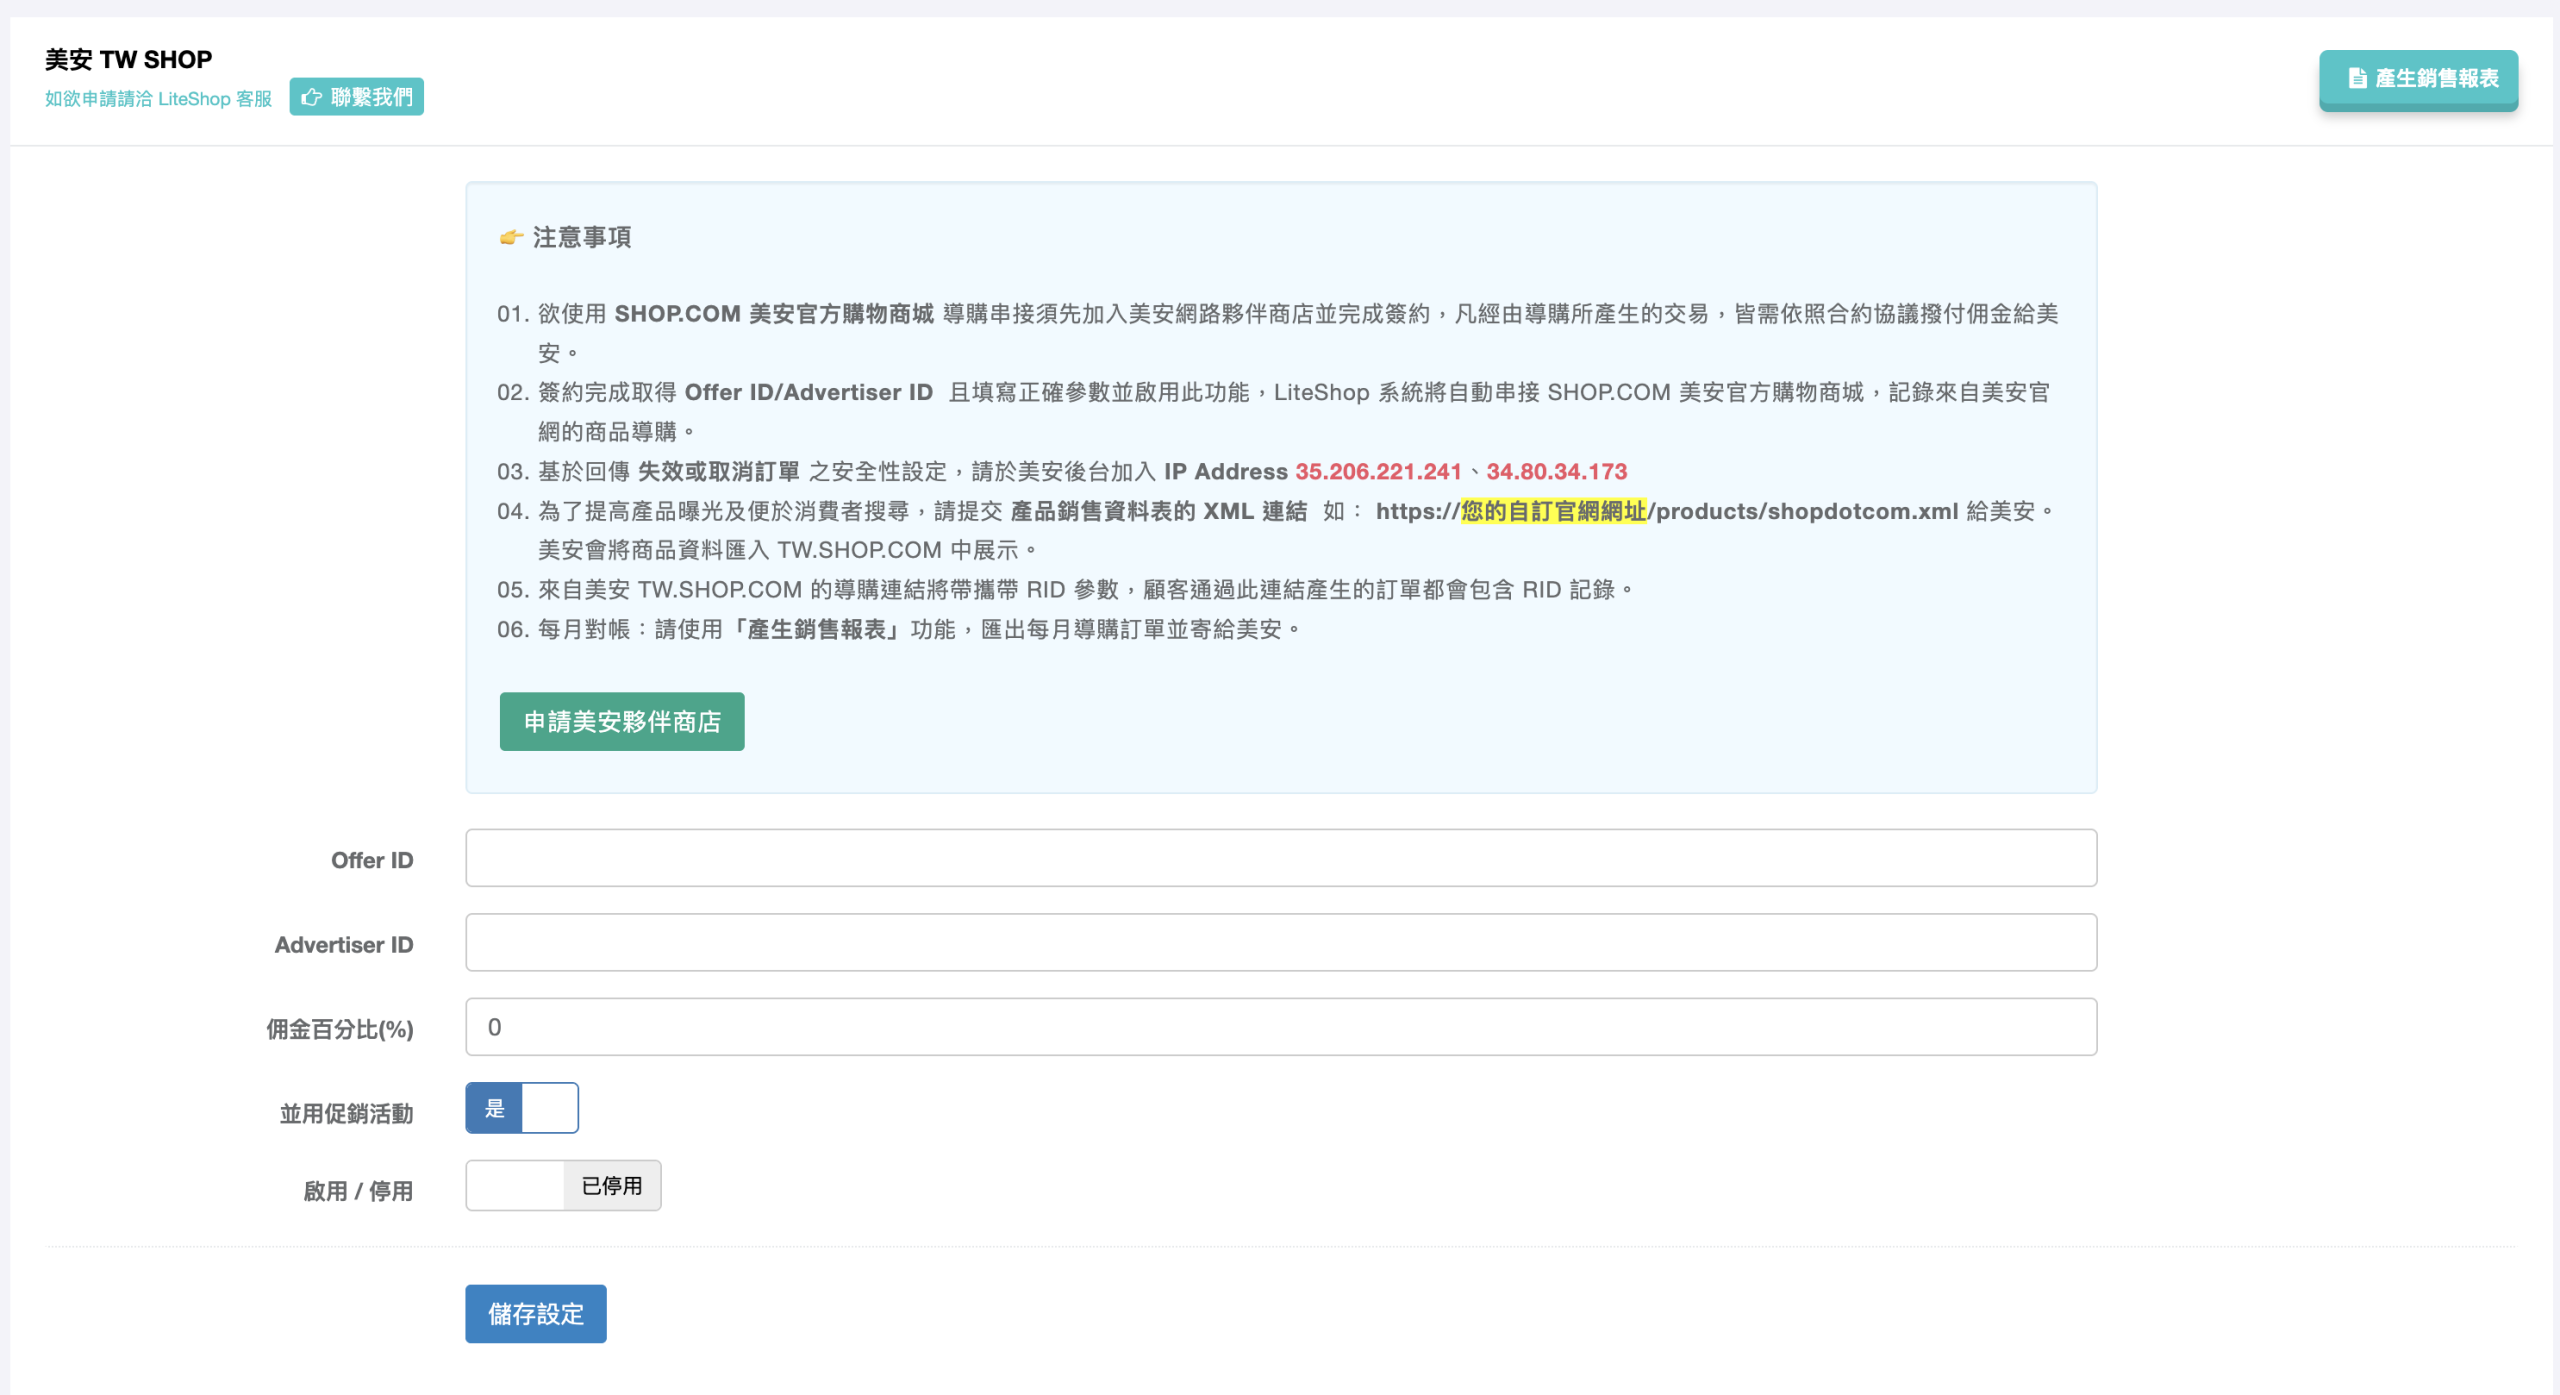Screen dimensions: 2560x1395
Task: Click the IP address 35.206.221.241
Action: [x=1378, y=471]
